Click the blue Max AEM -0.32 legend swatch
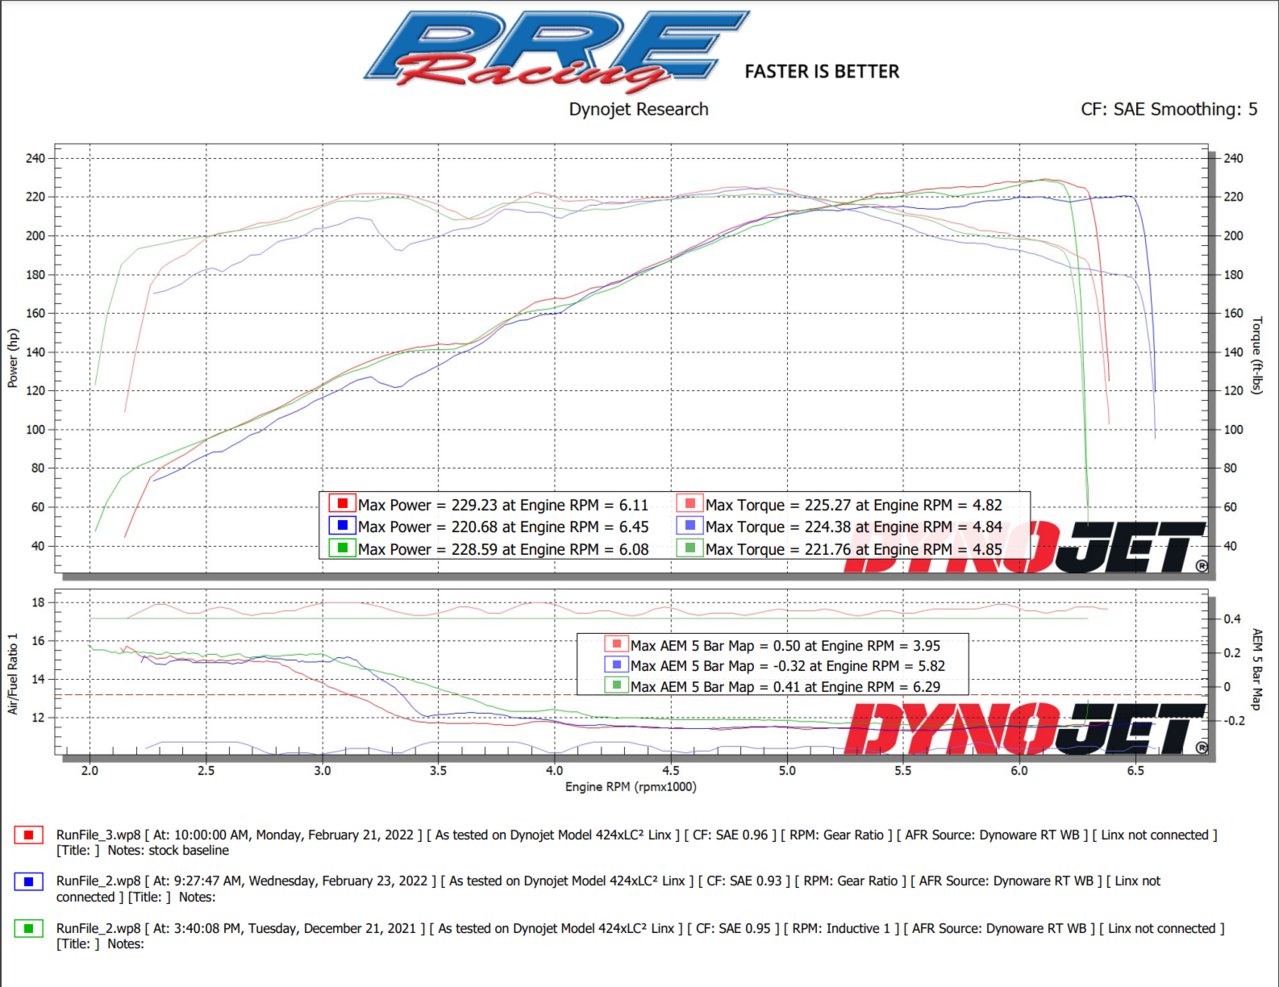1279x987 pixels. [x=616, y=665]
